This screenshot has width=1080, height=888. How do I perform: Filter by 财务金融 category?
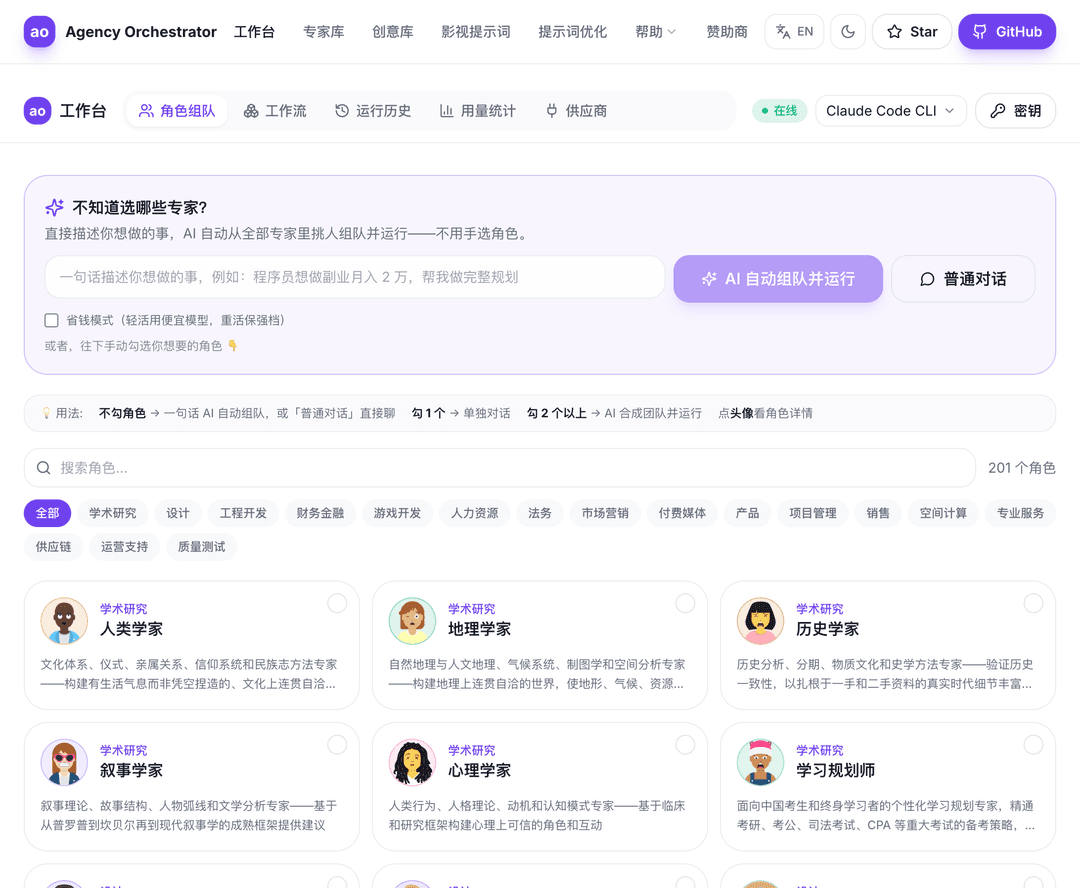coord(320,513)
